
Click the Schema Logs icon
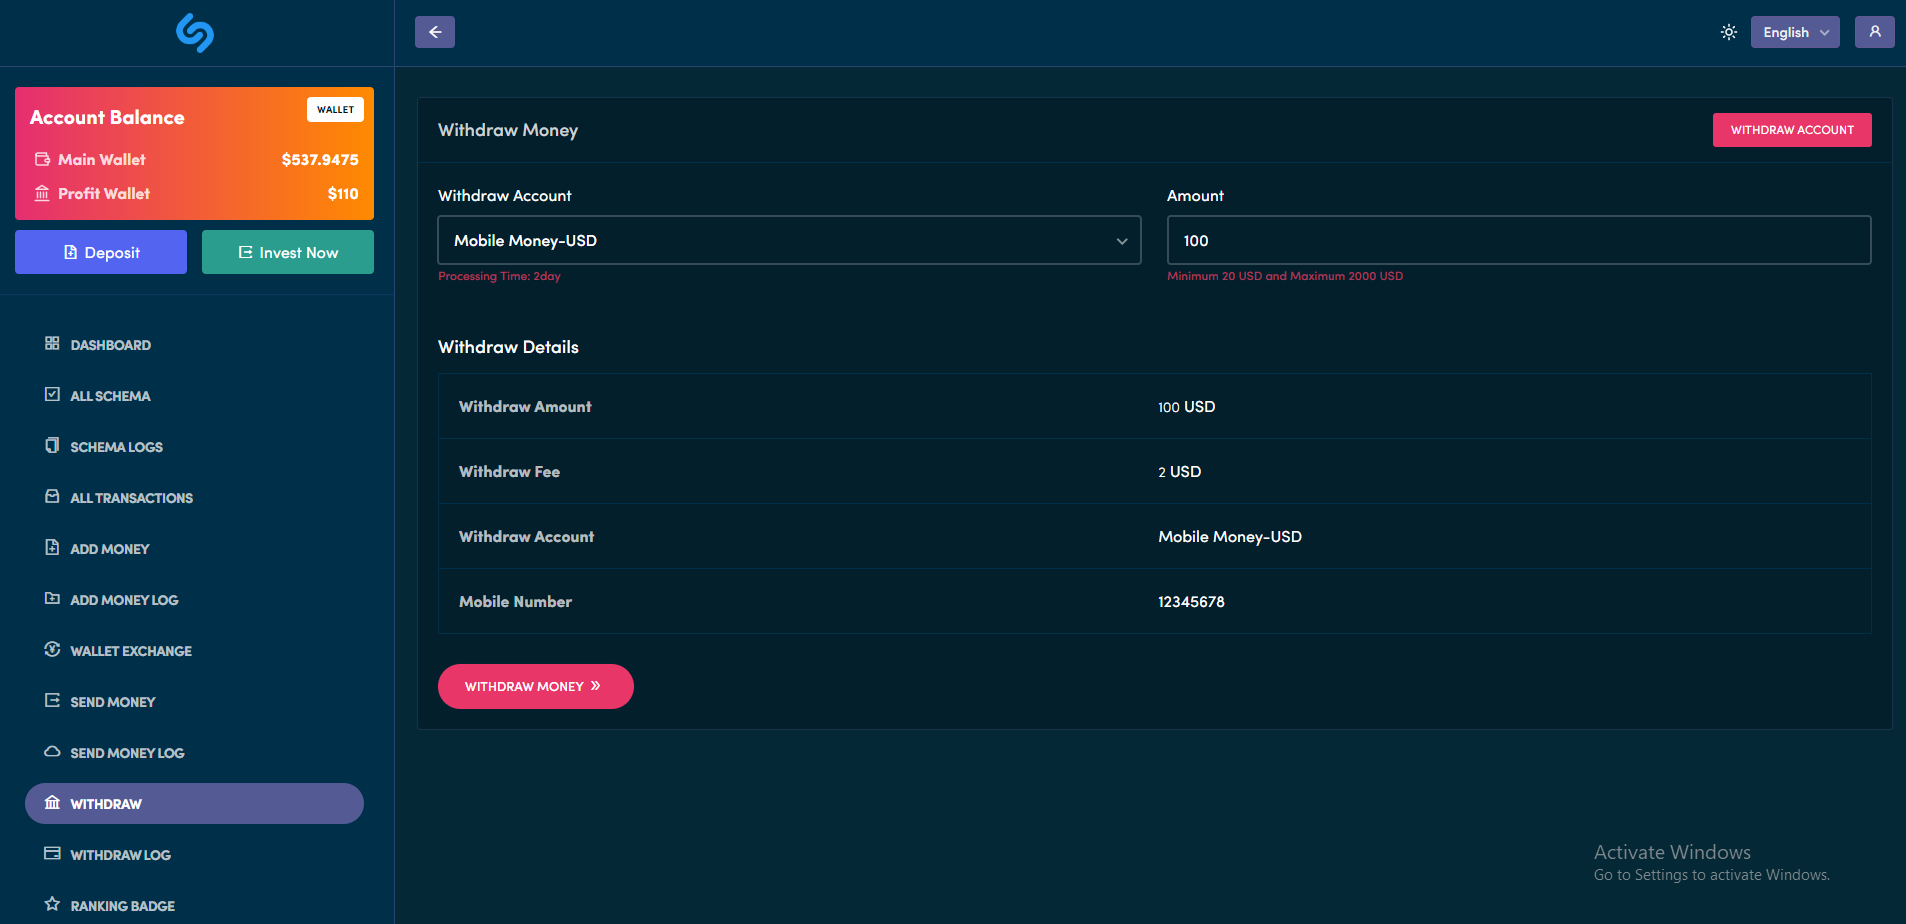(x=52, y=445)
